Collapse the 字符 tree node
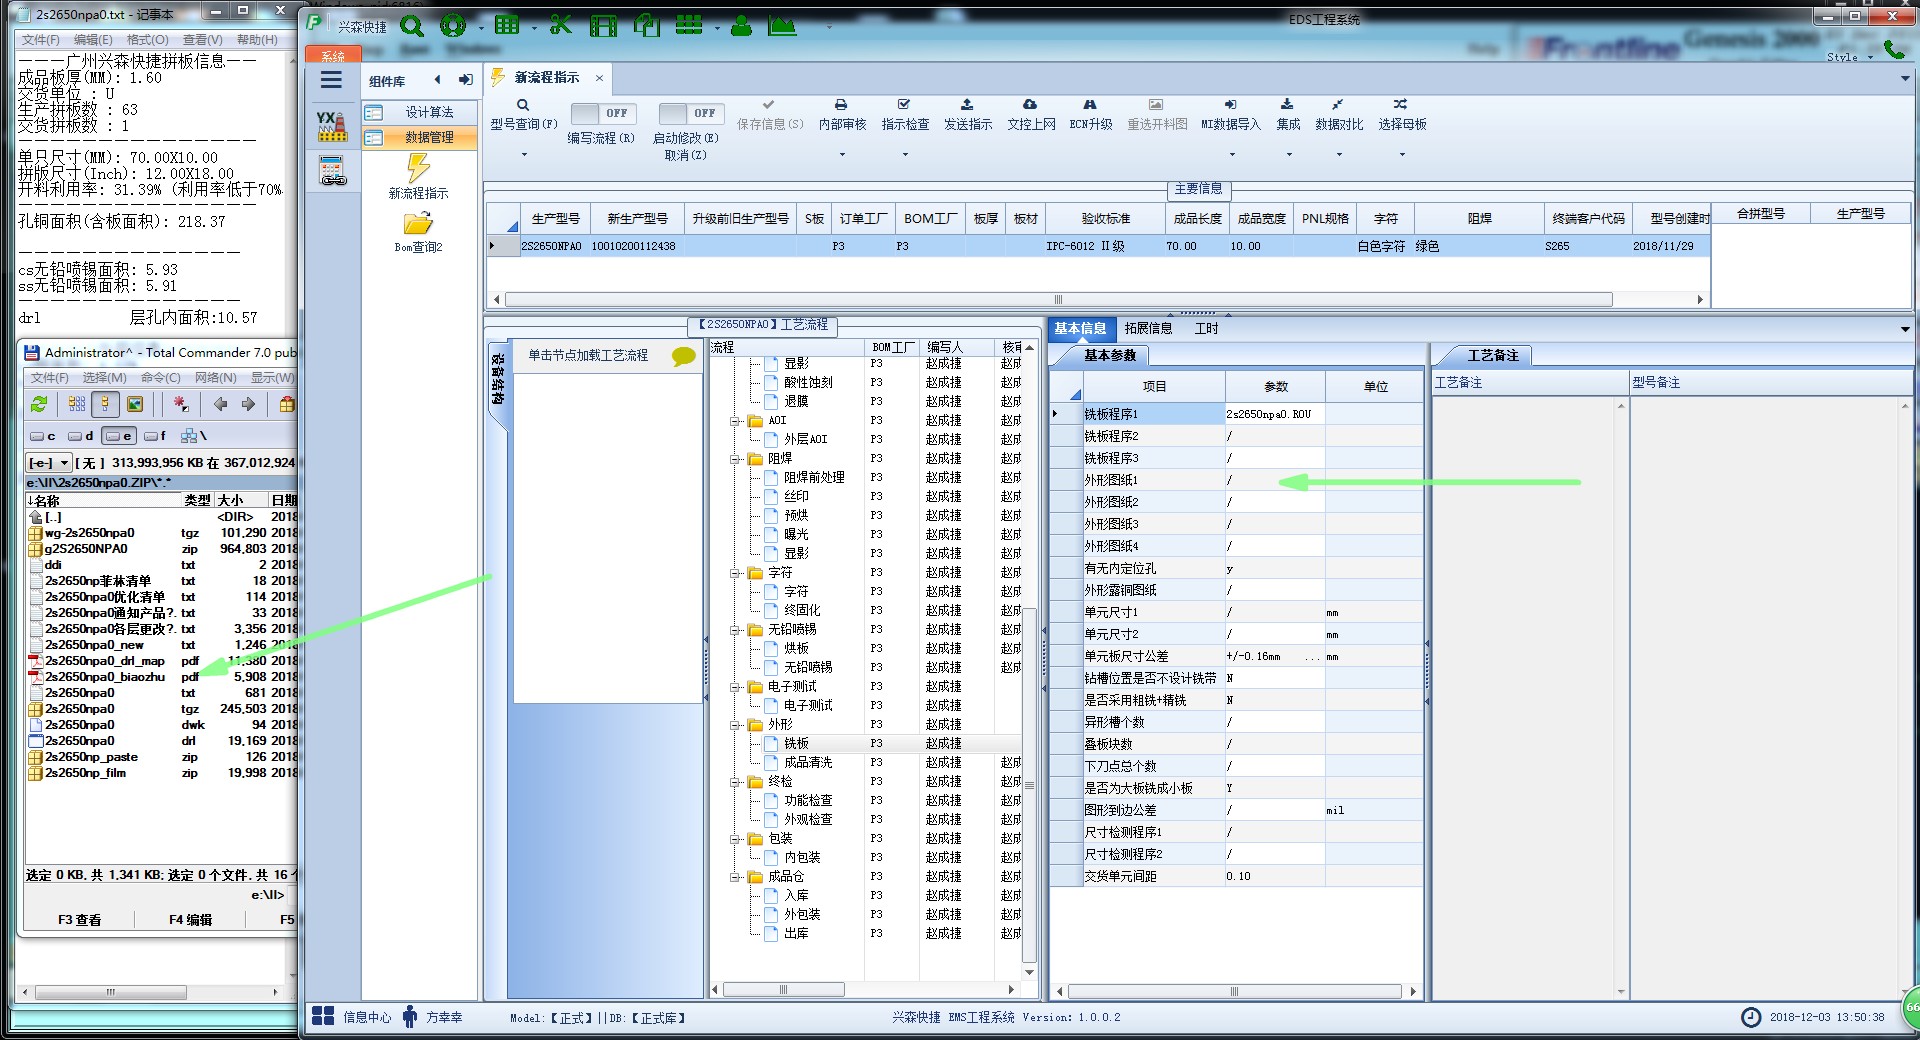The height and width of the screenshot is (1040, 1920). [x=735, y=573]
